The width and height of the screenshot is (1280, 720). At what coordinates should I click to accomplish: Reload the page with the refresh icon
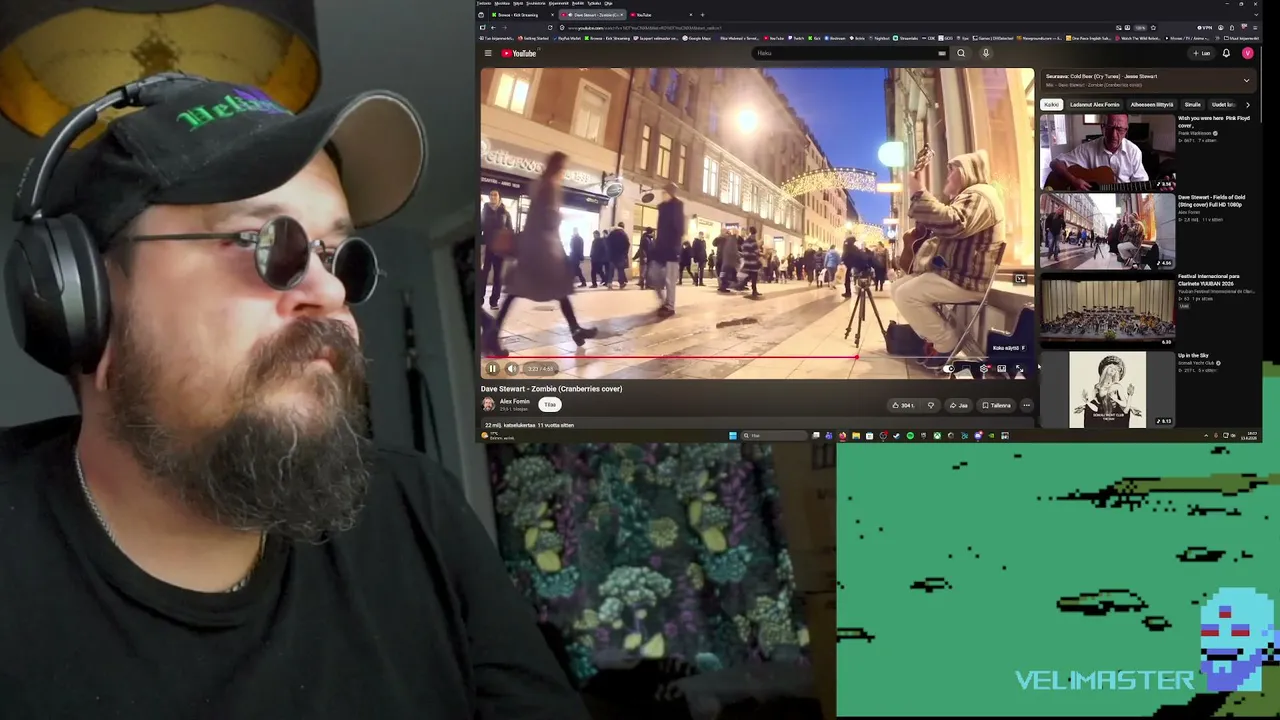549,27
